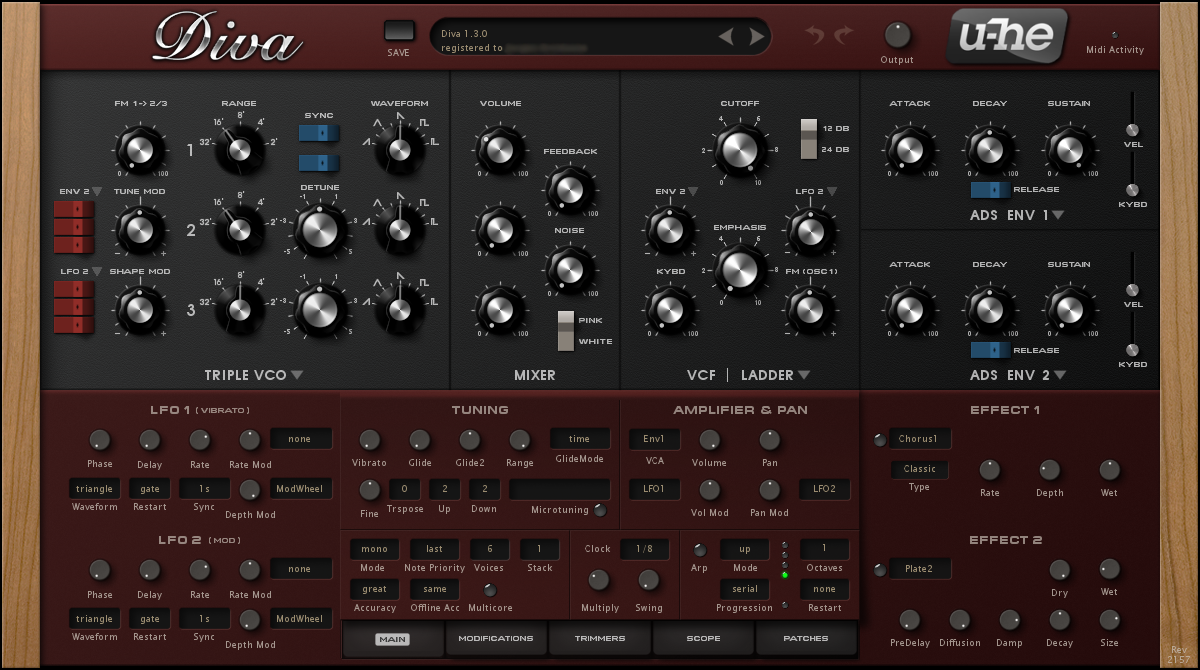Viewport: 1200px width, 670px height.
Task: Toggle the 12 dB / 24 dB filter switch
Action: pos(809,139)
